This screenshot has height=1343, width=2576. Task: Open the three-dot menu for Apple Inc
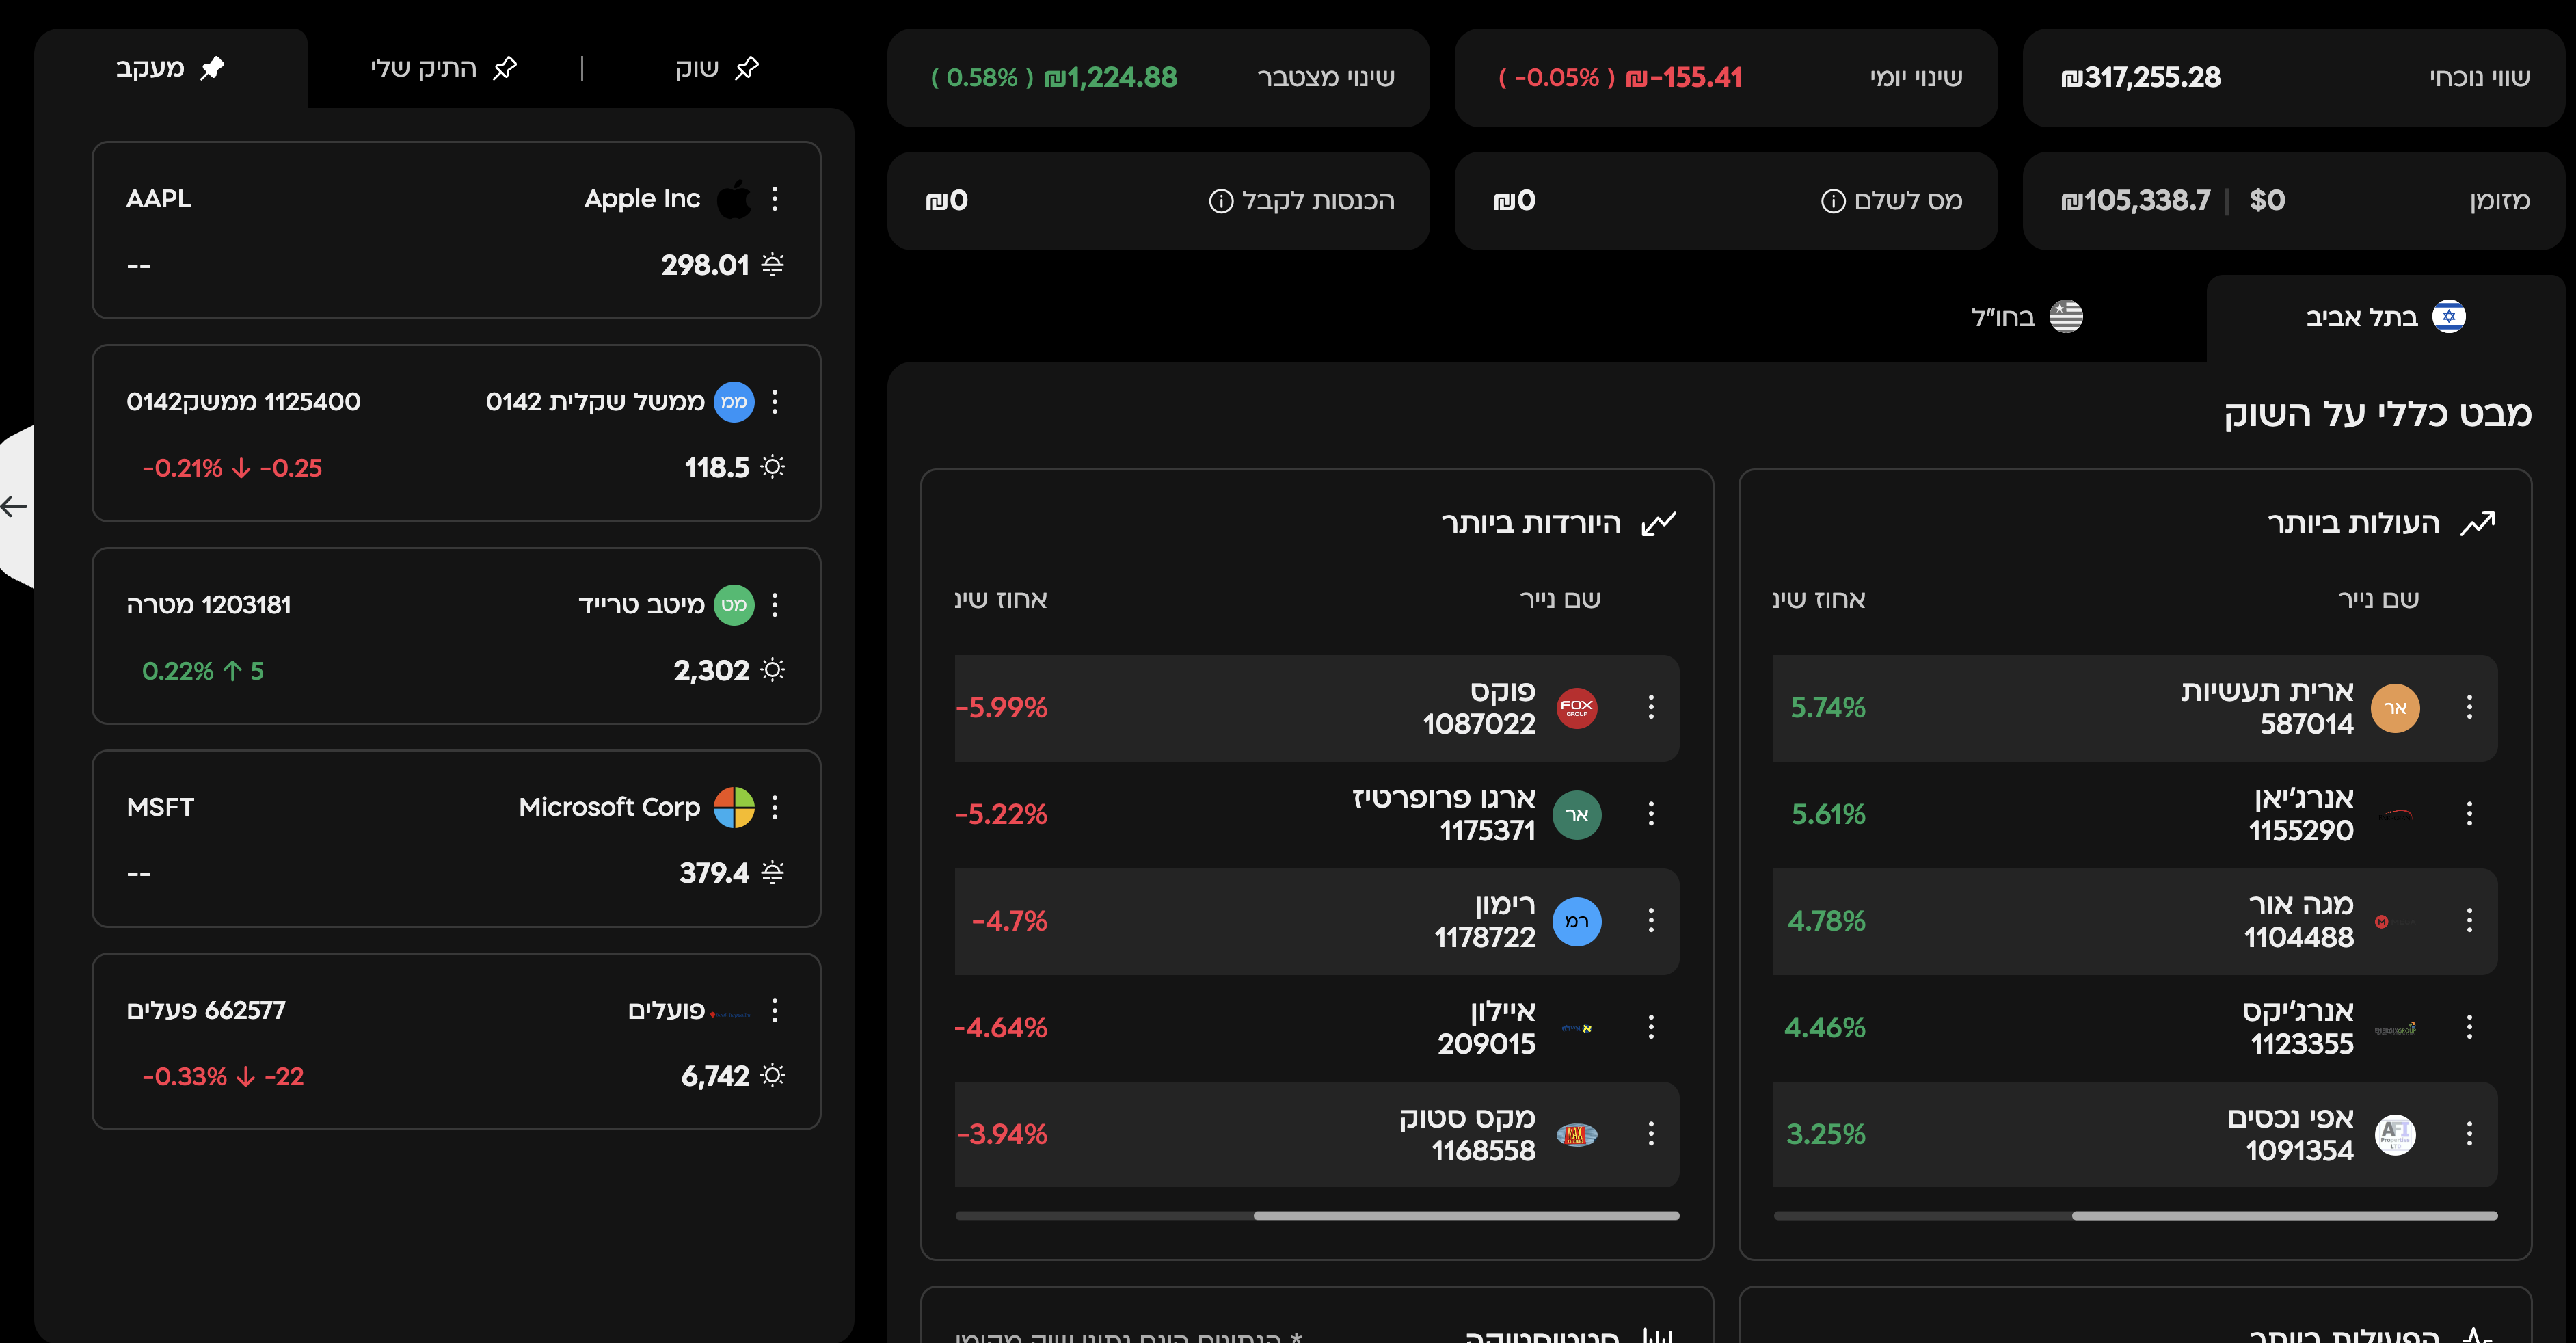[x=775, y=199]
